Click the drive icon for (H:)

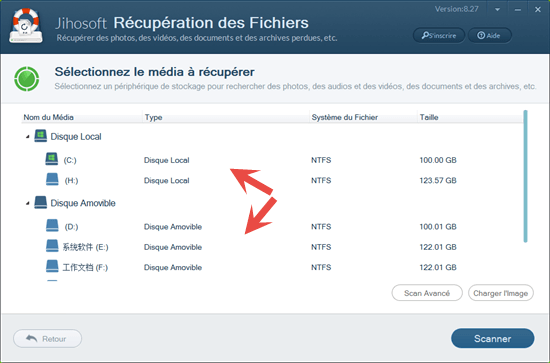[52, 180]
